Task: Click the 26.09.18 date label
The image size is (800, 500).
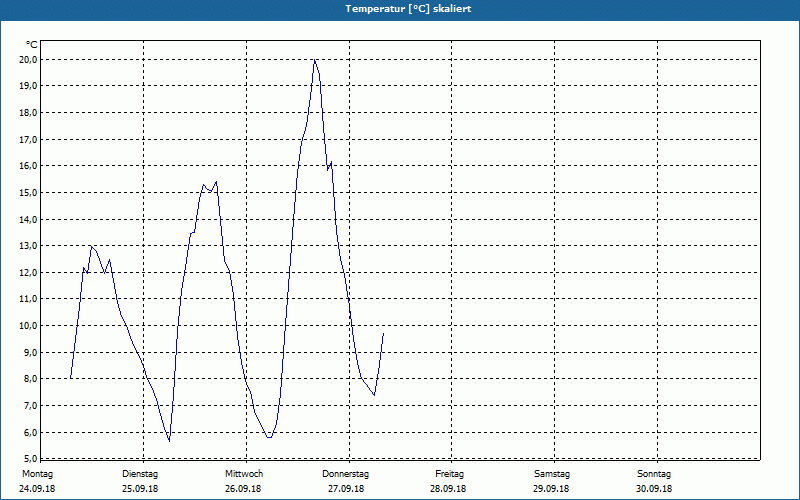Action: pos(243,489)
